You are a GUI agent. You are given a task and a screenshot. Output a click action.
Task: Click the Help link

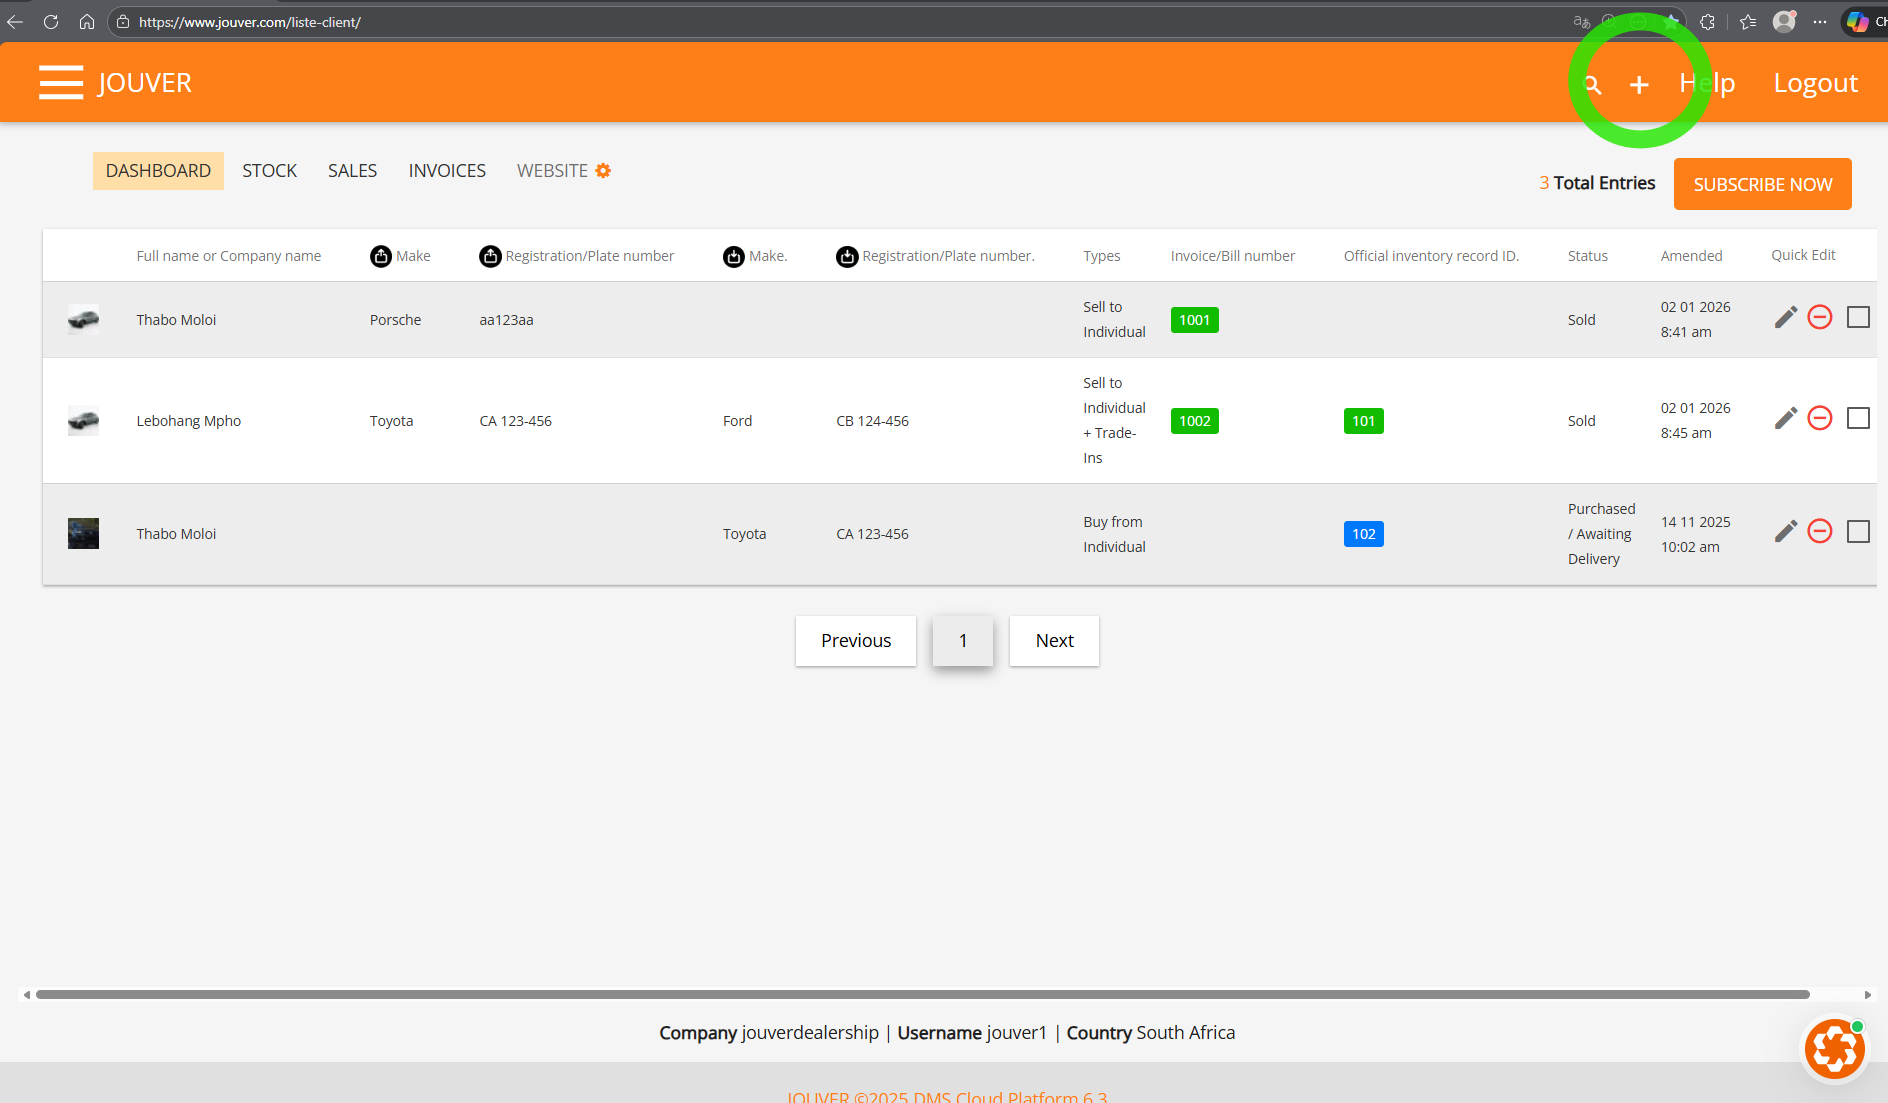pos(1707,83)
